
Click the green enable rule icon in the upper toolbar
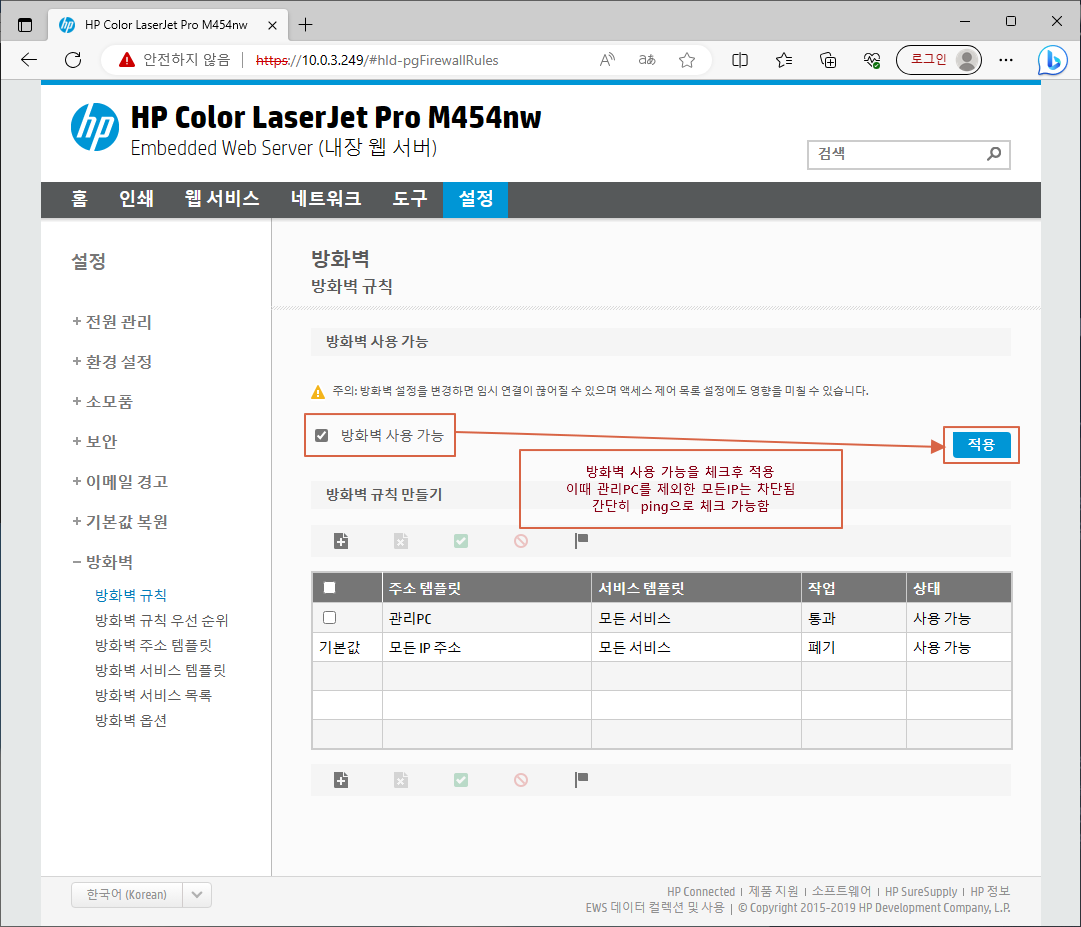[x=461, y=541]
